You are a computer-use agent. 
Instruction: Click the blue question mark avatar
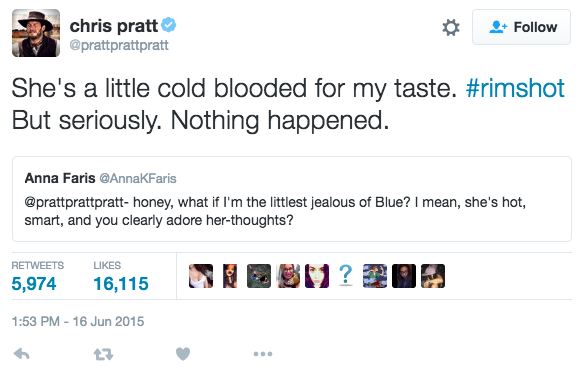pos(346,276)
